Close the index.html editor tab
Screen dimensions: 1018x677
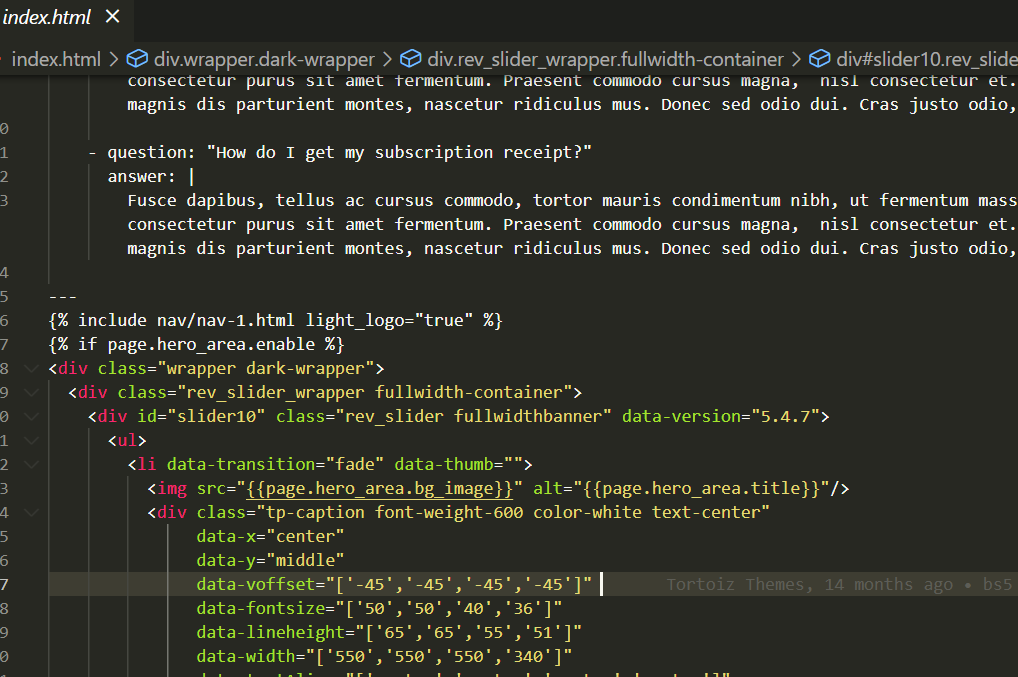pos(113,17)
